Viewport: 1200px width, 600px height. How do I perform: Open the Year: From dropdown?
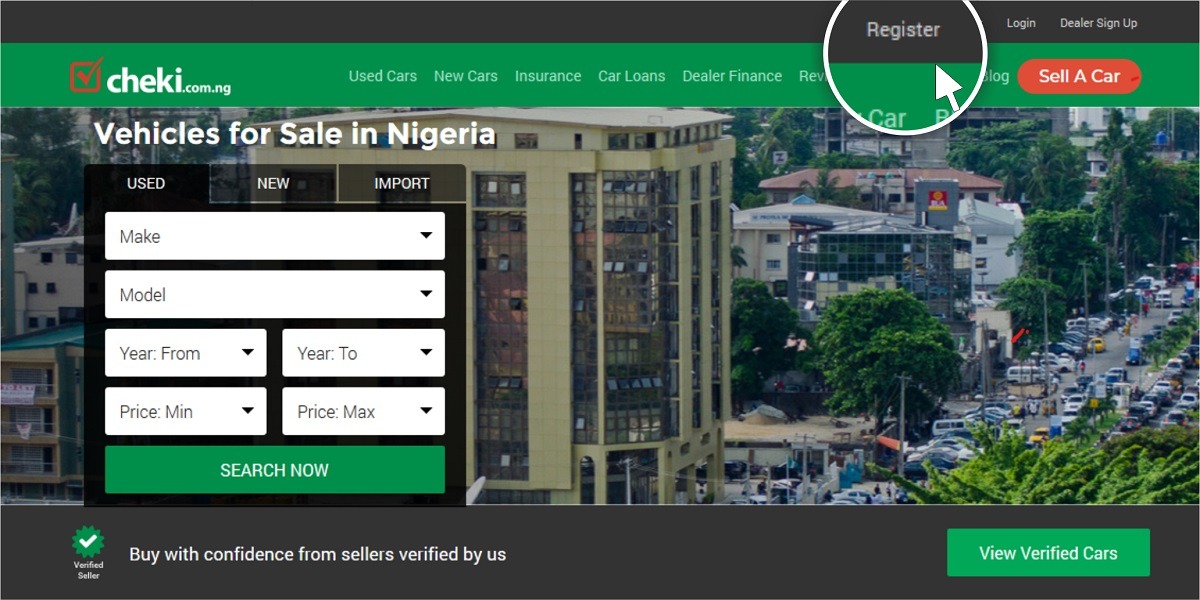point(186,353)
